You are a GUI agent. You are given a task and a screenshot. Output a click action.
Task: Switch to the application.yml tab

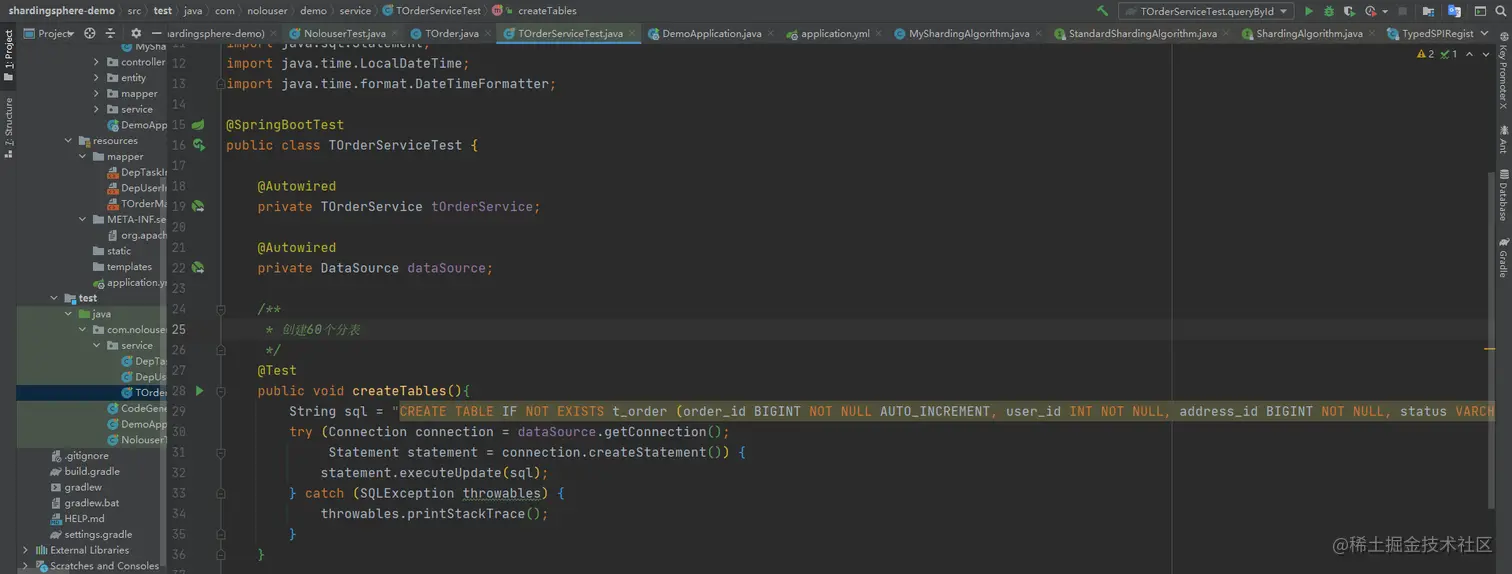[835, 33]
